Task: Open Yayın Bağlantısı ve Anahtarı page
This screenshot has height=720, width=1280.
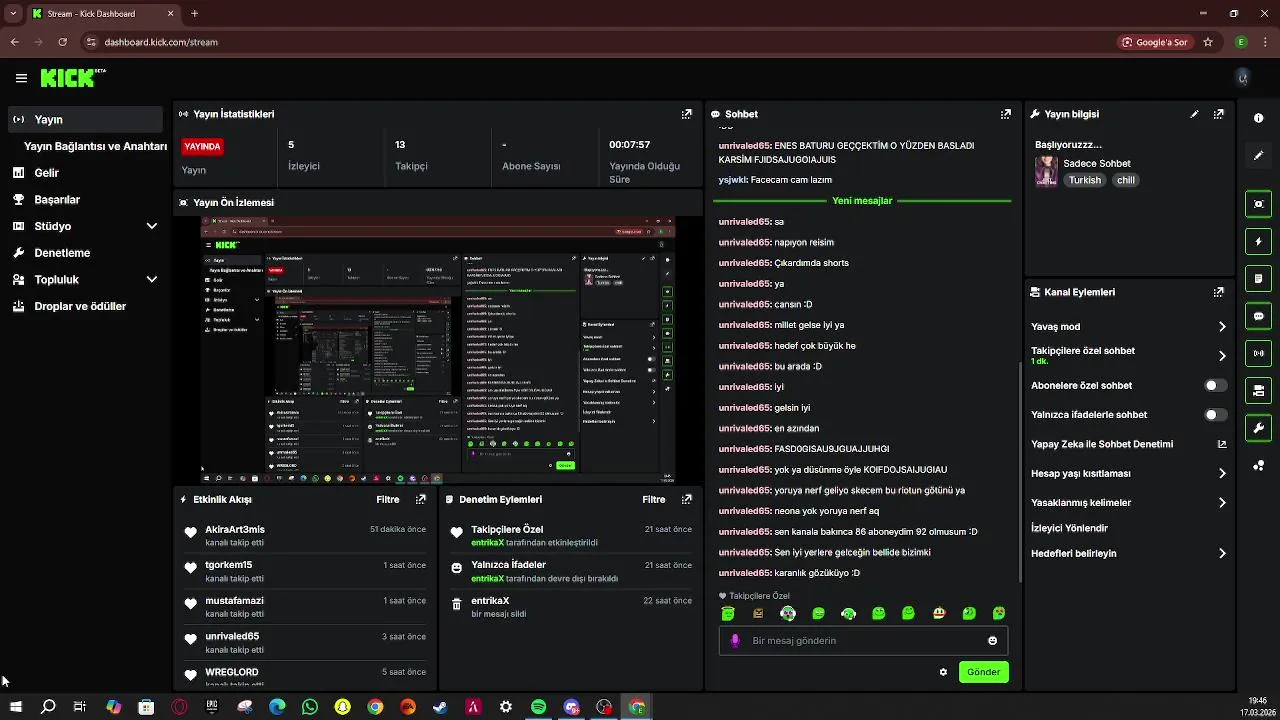Action: pos(95,146)
